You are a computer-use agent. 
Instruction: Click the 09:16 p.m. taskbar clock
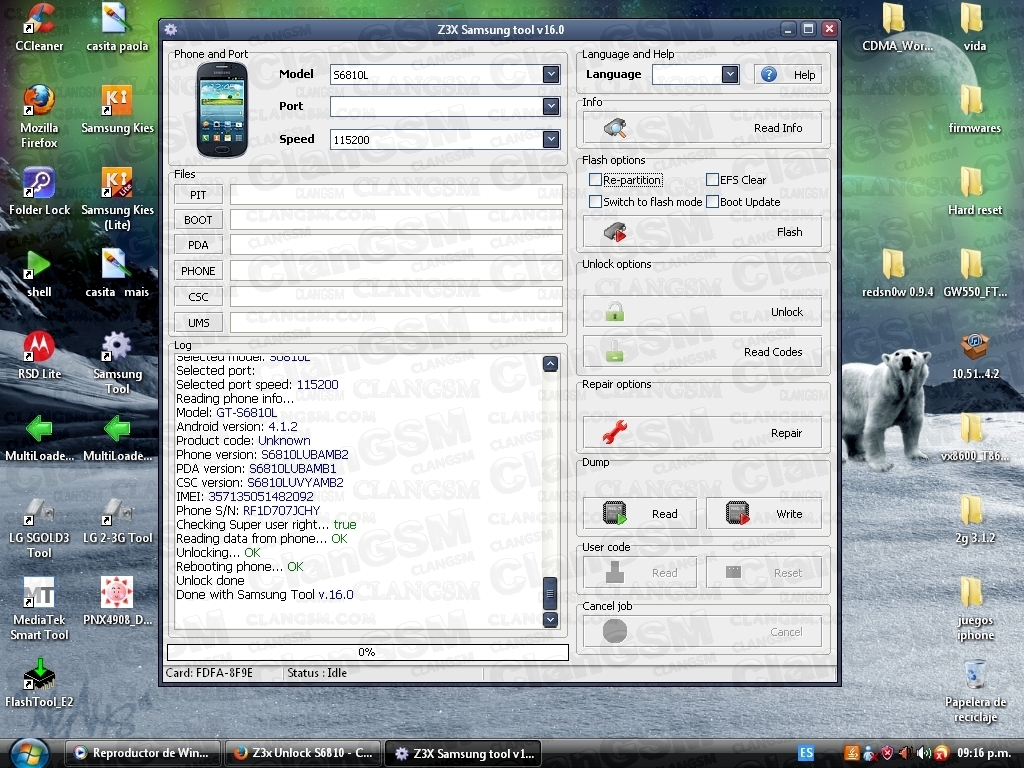coord(984,753)
